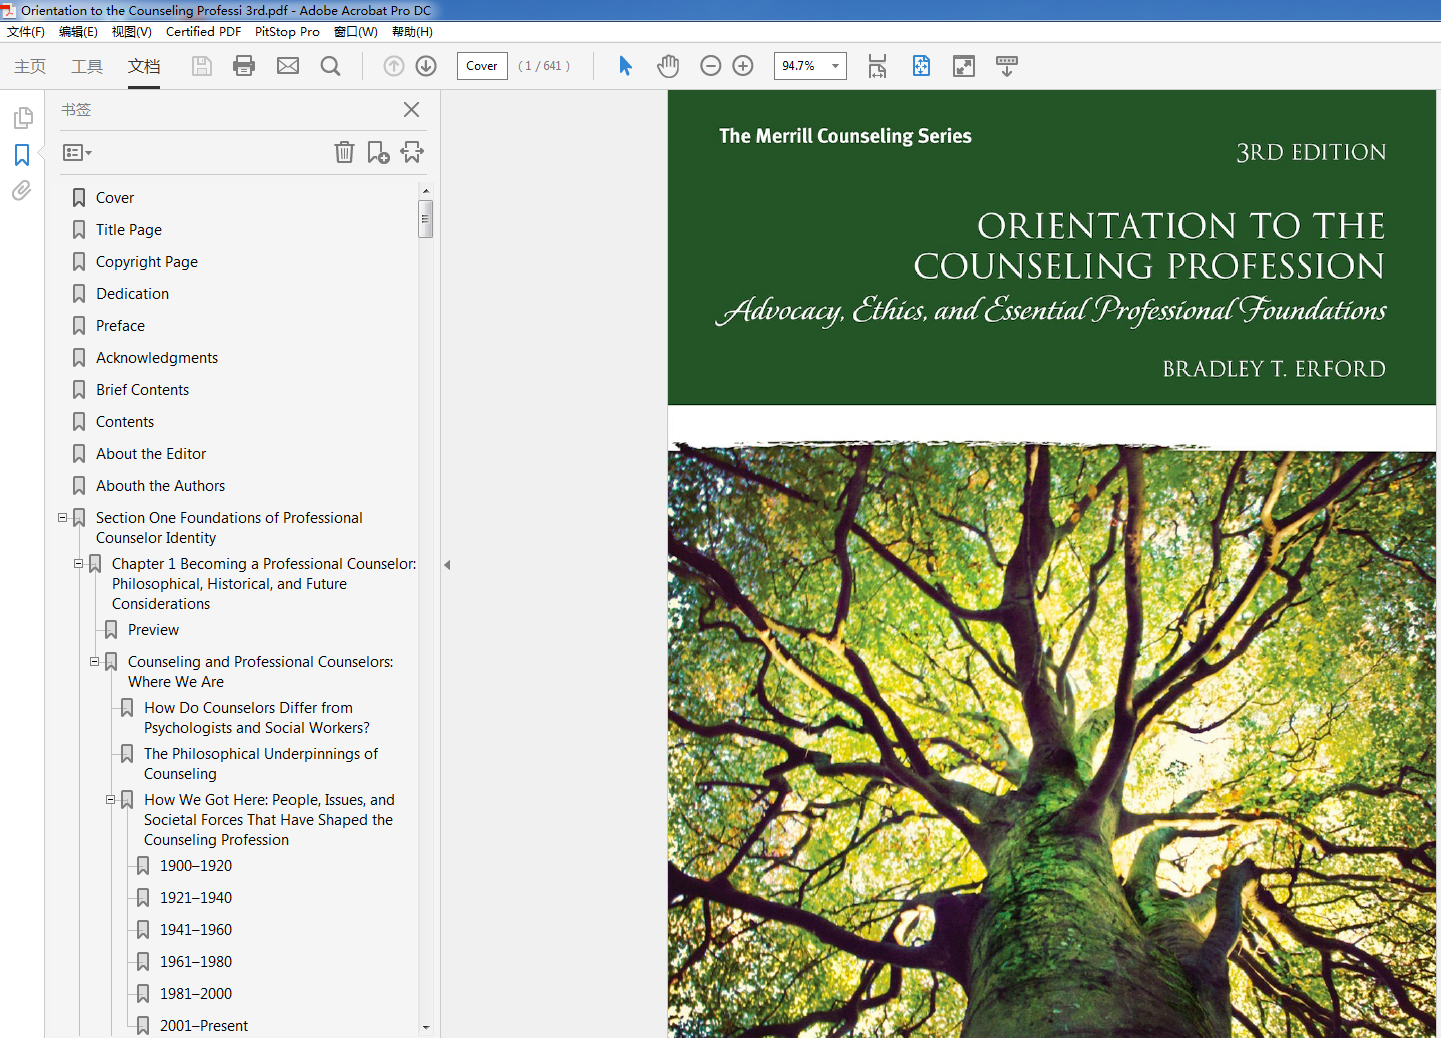Select the Copyright Page bookmark
The width and height of the screenshot is (1441, 1038).
point(147,262)
